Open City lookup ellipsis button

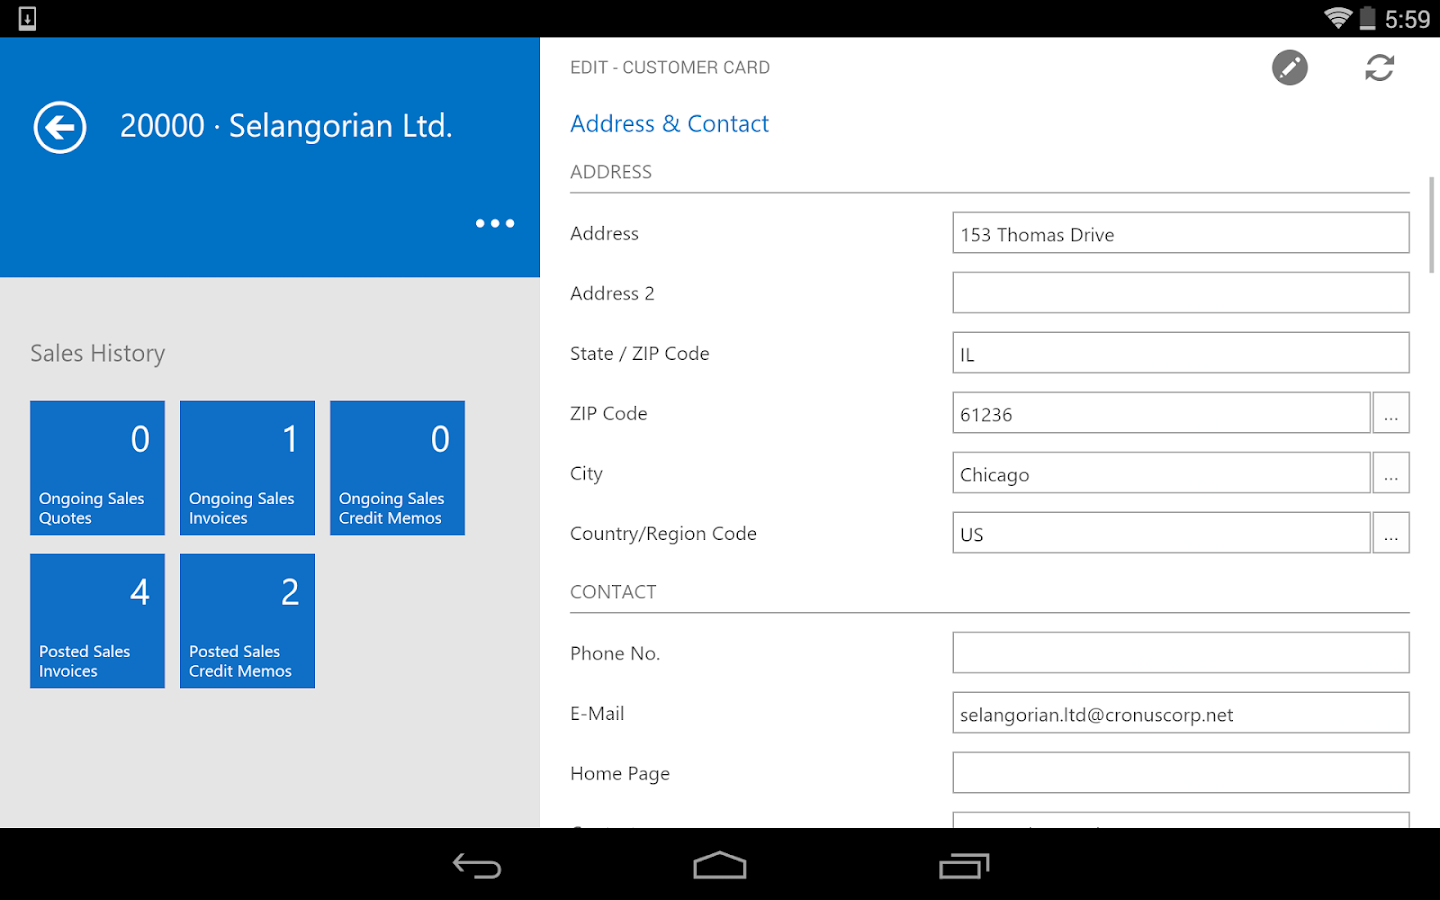(1390, 473)
